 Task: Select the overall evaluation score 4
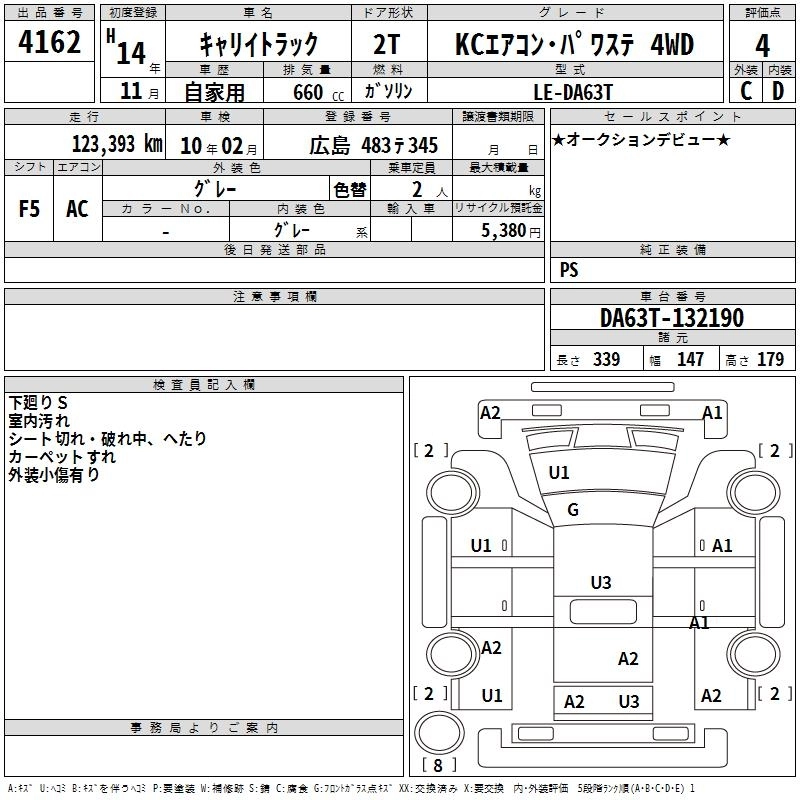pos(762,45)
